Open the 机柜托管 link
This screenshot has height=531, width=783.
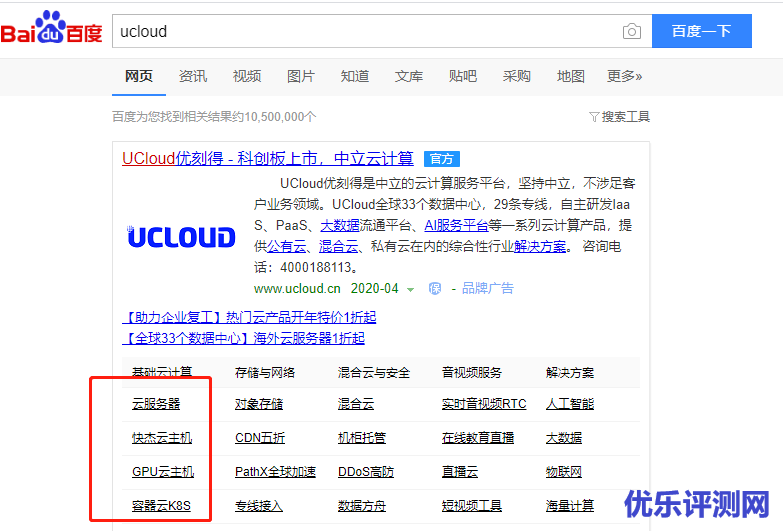tap(362, 438)
